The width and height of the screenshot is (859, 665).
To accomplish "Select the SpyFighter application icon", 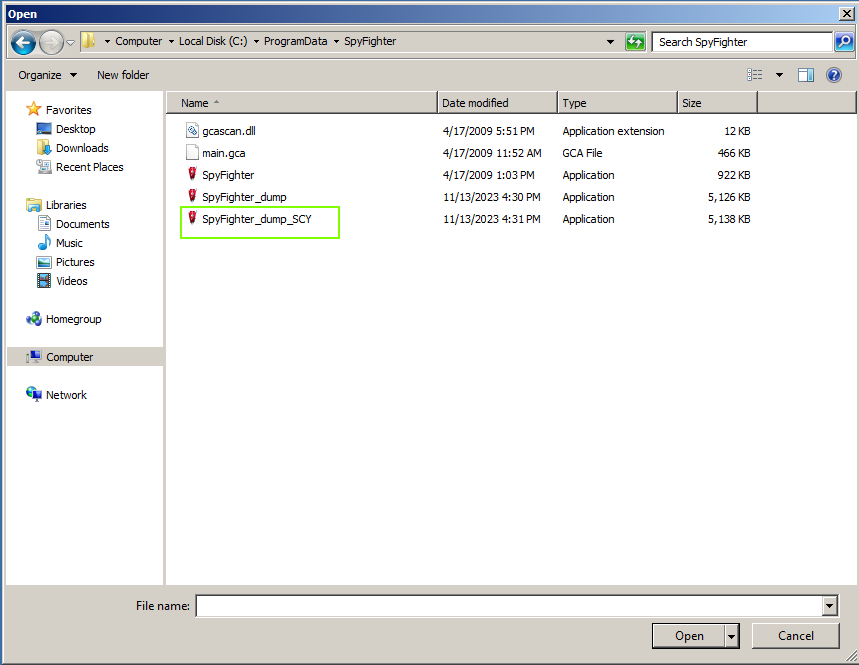I will 192,174.
